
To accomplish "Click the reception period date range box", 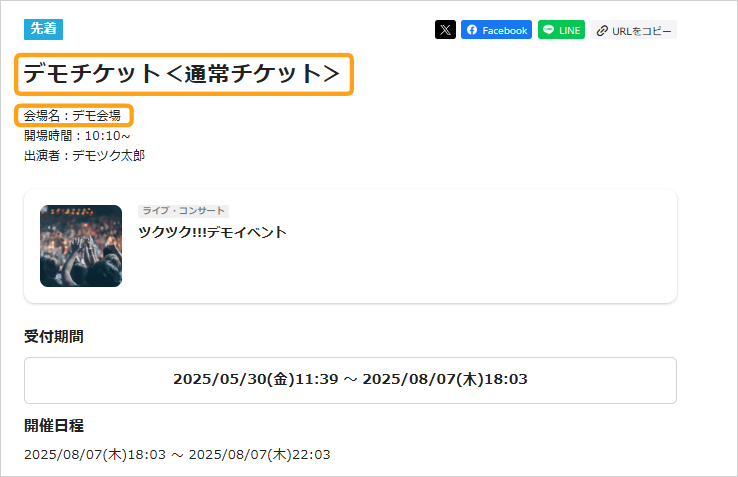I will click(350, 380).
